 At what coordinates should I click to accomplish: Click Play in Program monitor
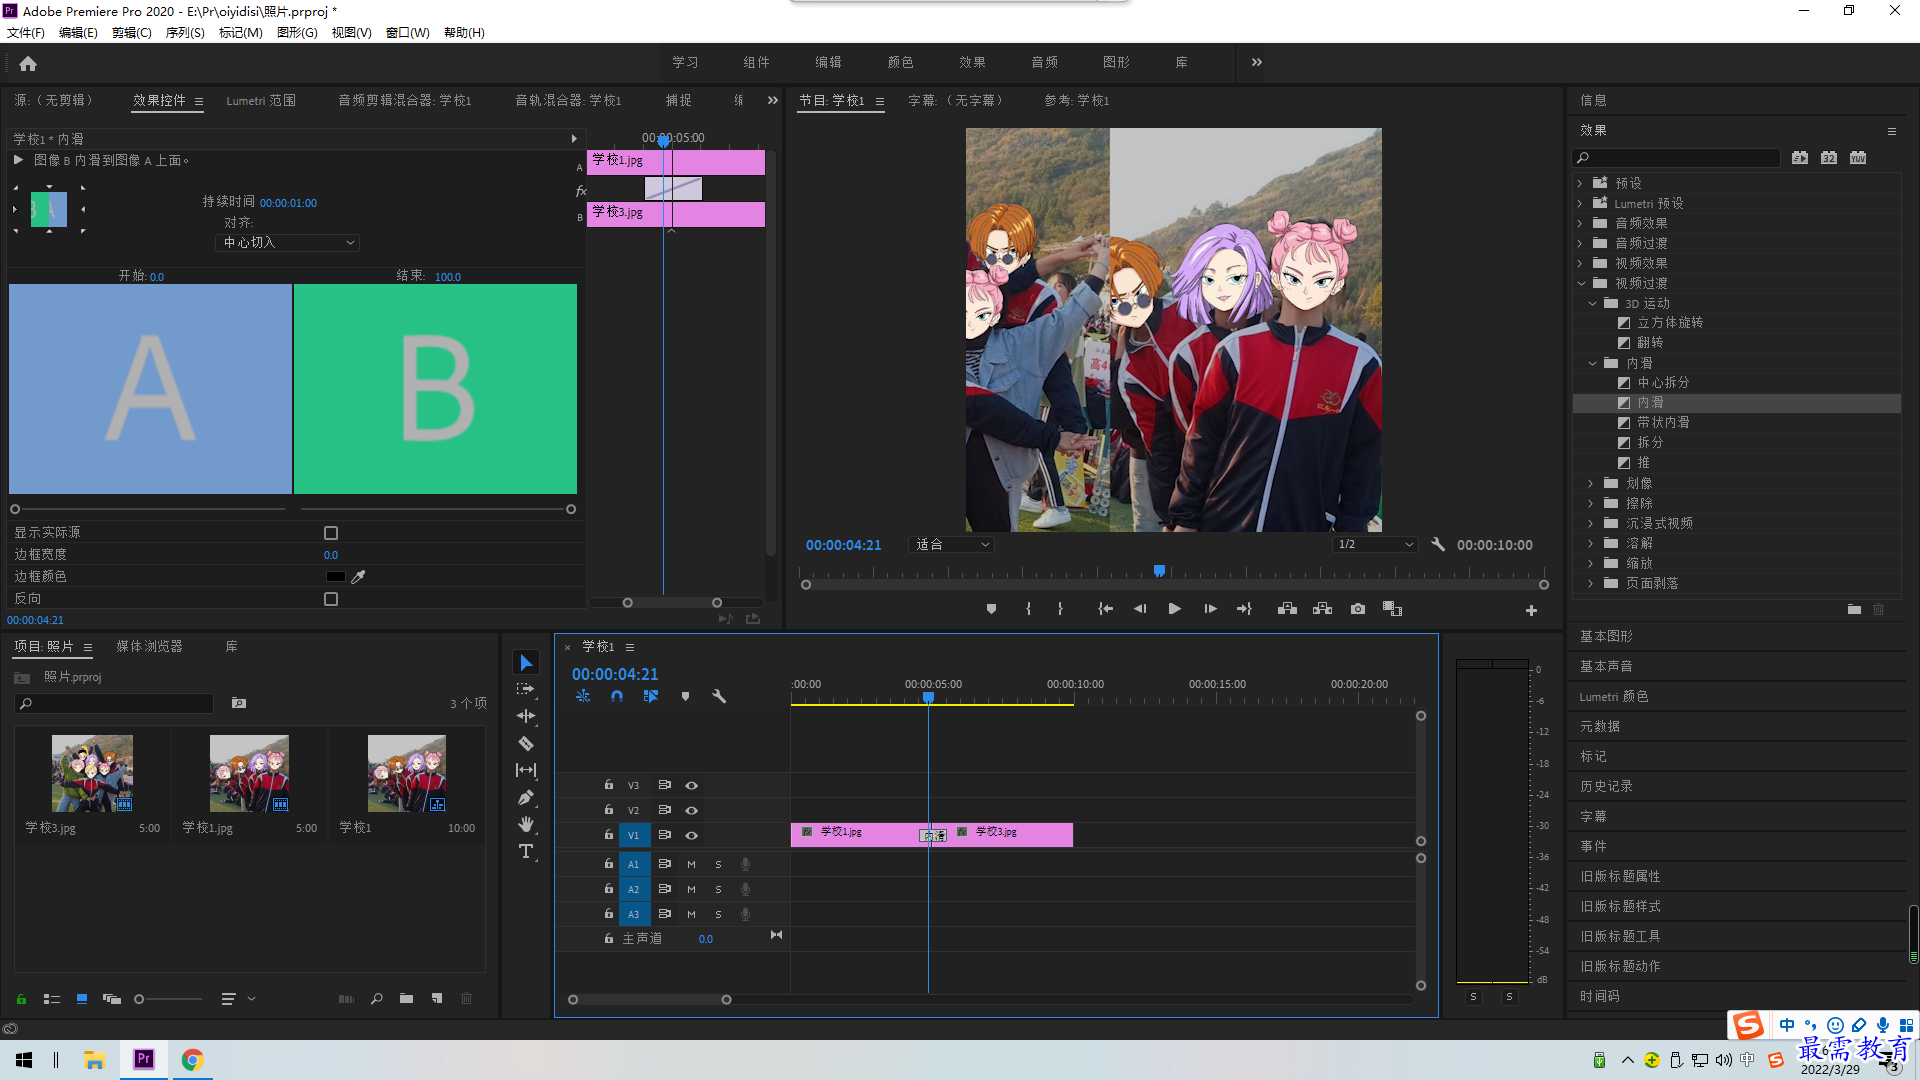click(1175, 609)
